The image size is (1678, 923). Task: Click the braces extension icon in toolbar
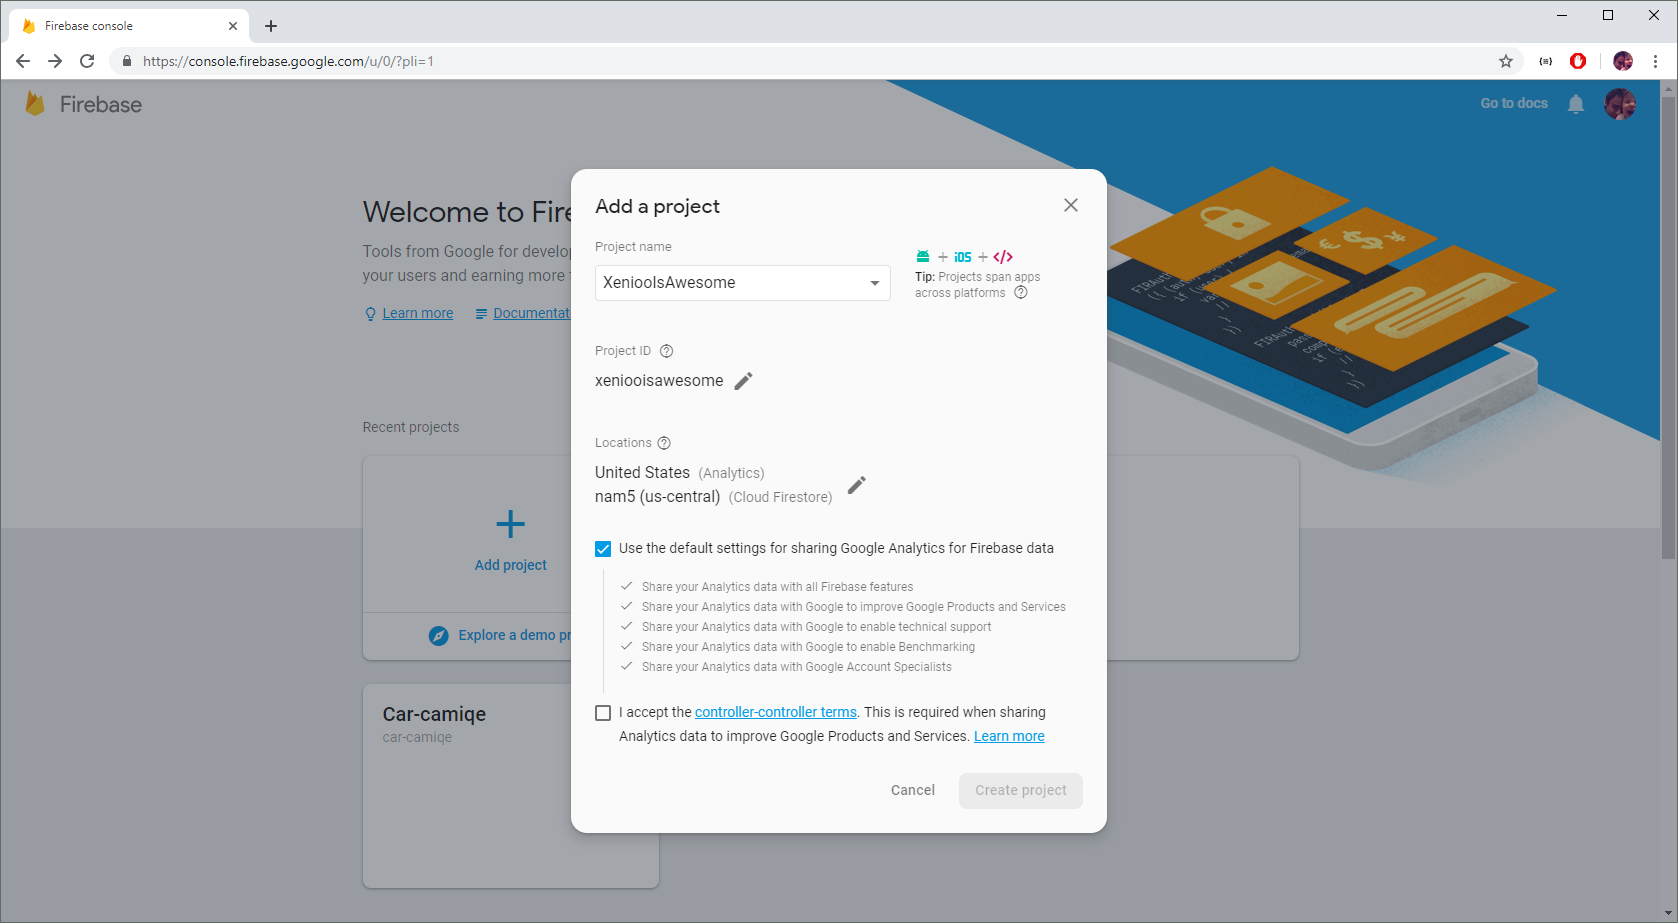[x=1546, y=61]
